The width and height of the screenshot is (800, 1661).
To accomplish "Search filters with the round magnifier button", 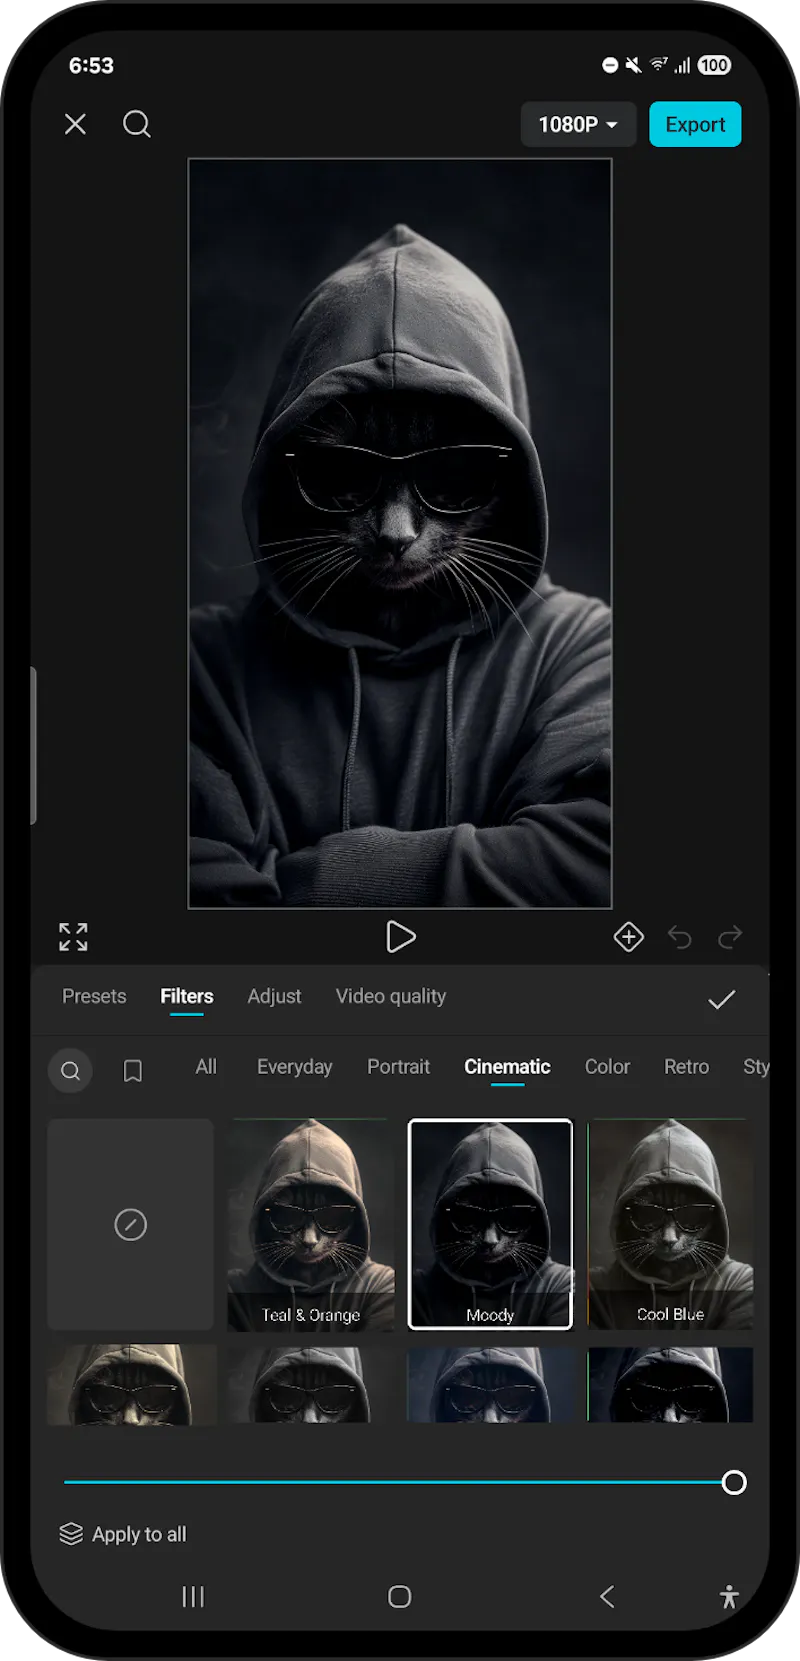I will coord(70,1071).
